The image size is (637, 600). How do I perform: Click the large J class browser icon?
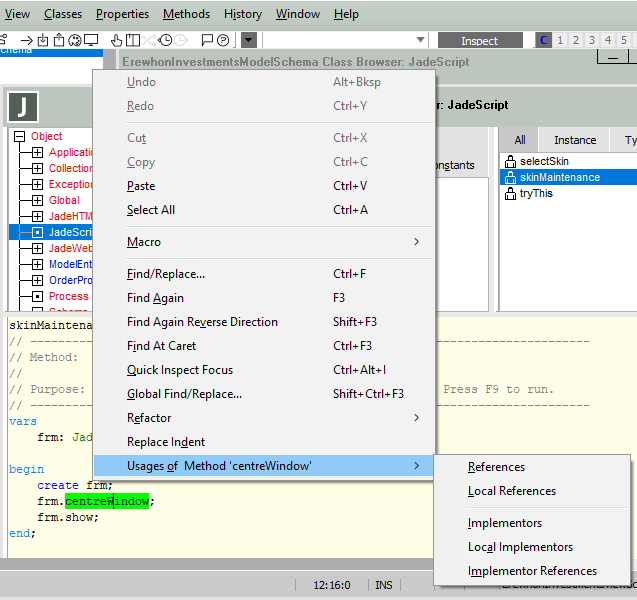coord(23,106)
